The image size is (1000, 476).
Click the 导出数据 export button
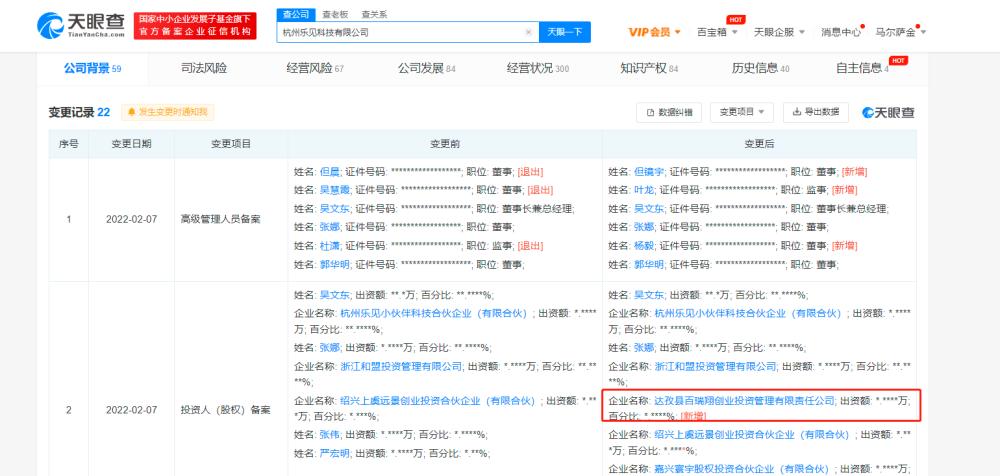[816, 112]
